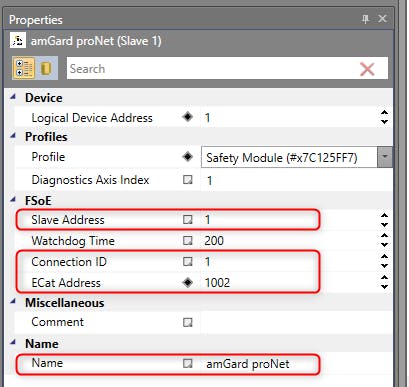Select the categorized view icon
Screen dimensions: 409x387
click(24, 68)
